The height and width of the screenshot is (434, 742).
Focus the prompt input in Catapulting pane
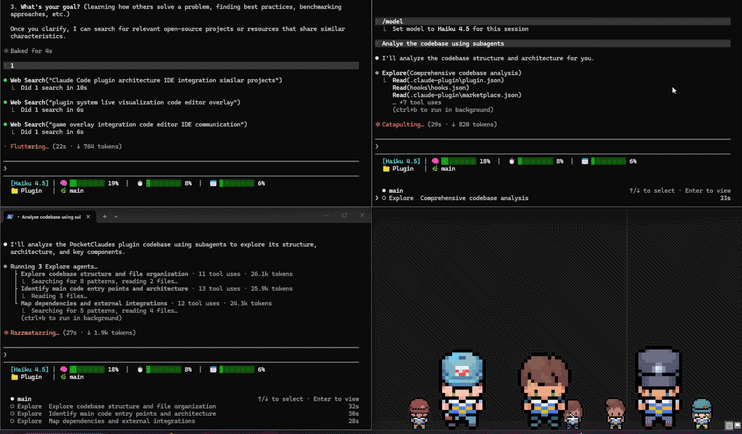pos(553,147)
